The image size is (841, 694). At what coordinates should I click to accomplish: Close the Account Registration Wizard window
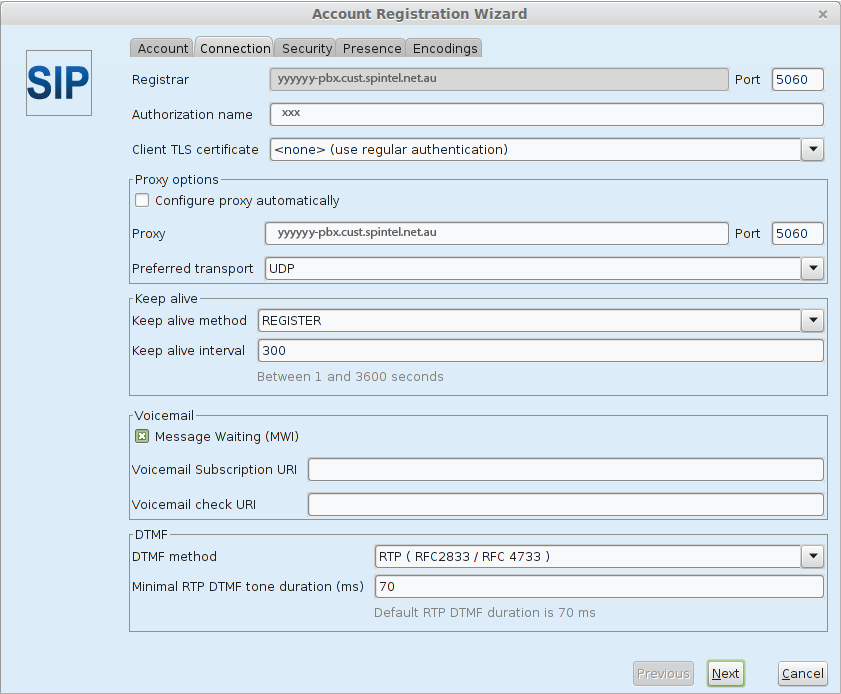[823, 14]
